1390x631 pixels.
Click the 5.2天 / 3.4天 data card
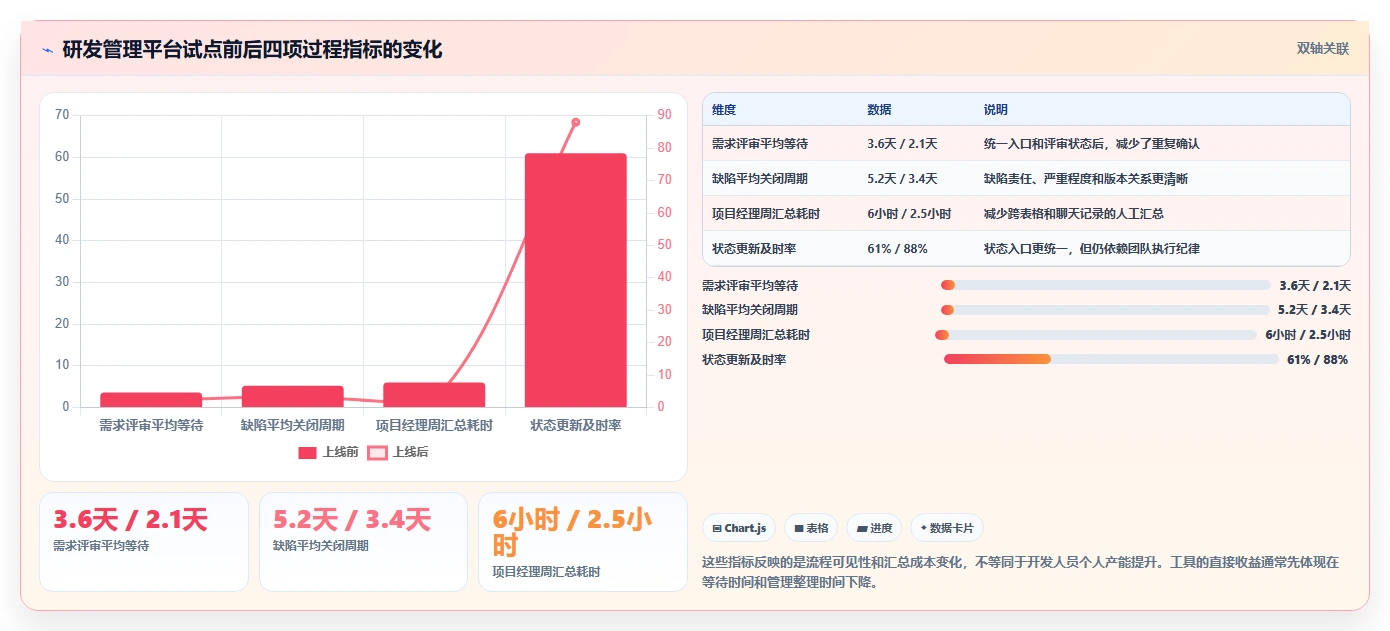(x=363, y=542)
